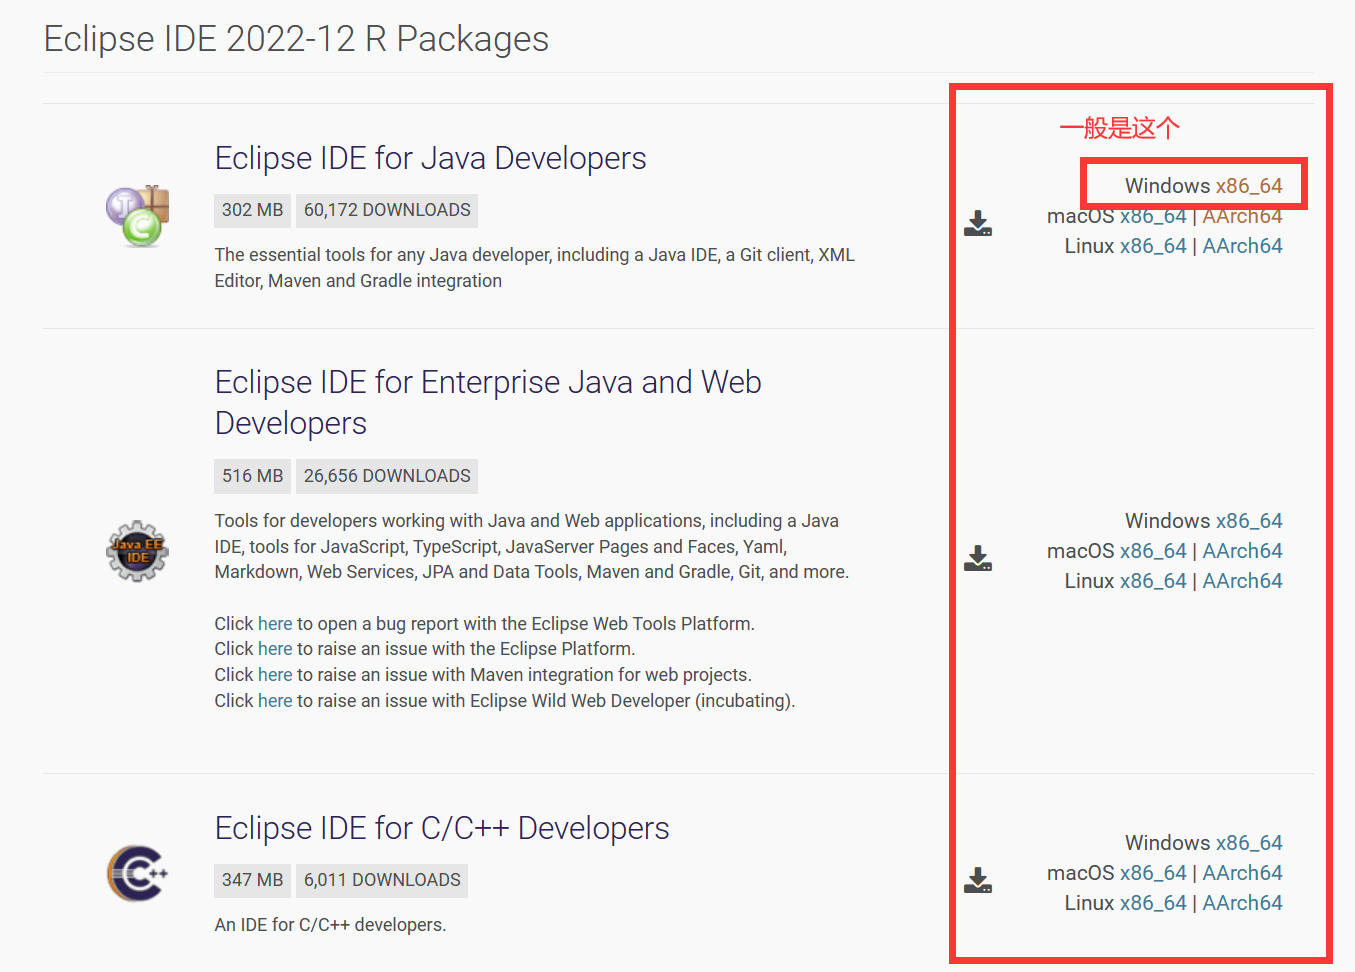Download C/C++ macOS x86_64 build
1355x972 pixels.
[1153, 873]
